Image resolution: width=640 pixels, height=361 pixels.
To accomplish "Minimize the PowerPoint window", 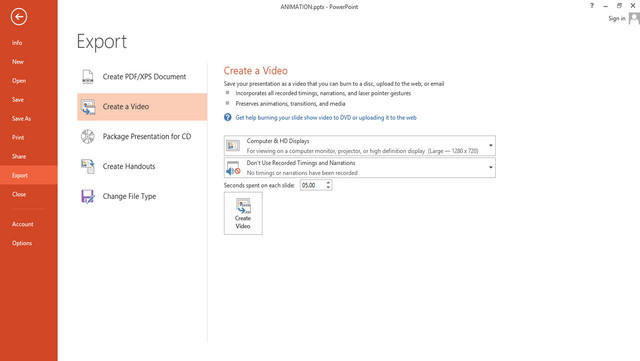I will click(x=605, y=6).
